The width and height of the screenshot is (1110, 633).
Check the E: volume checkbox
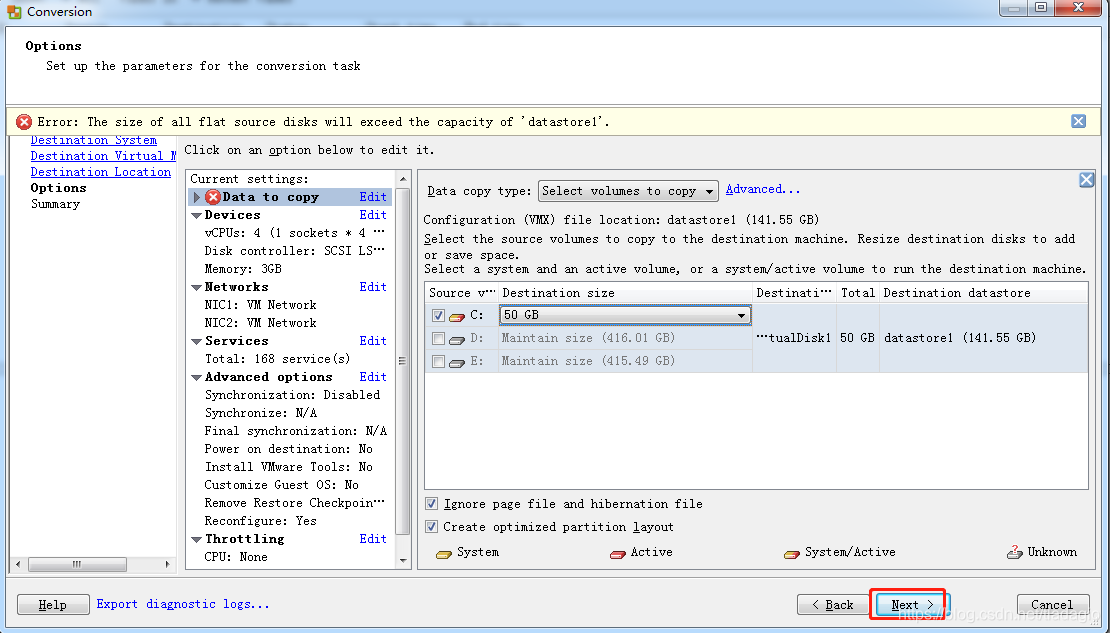[438, 362]
